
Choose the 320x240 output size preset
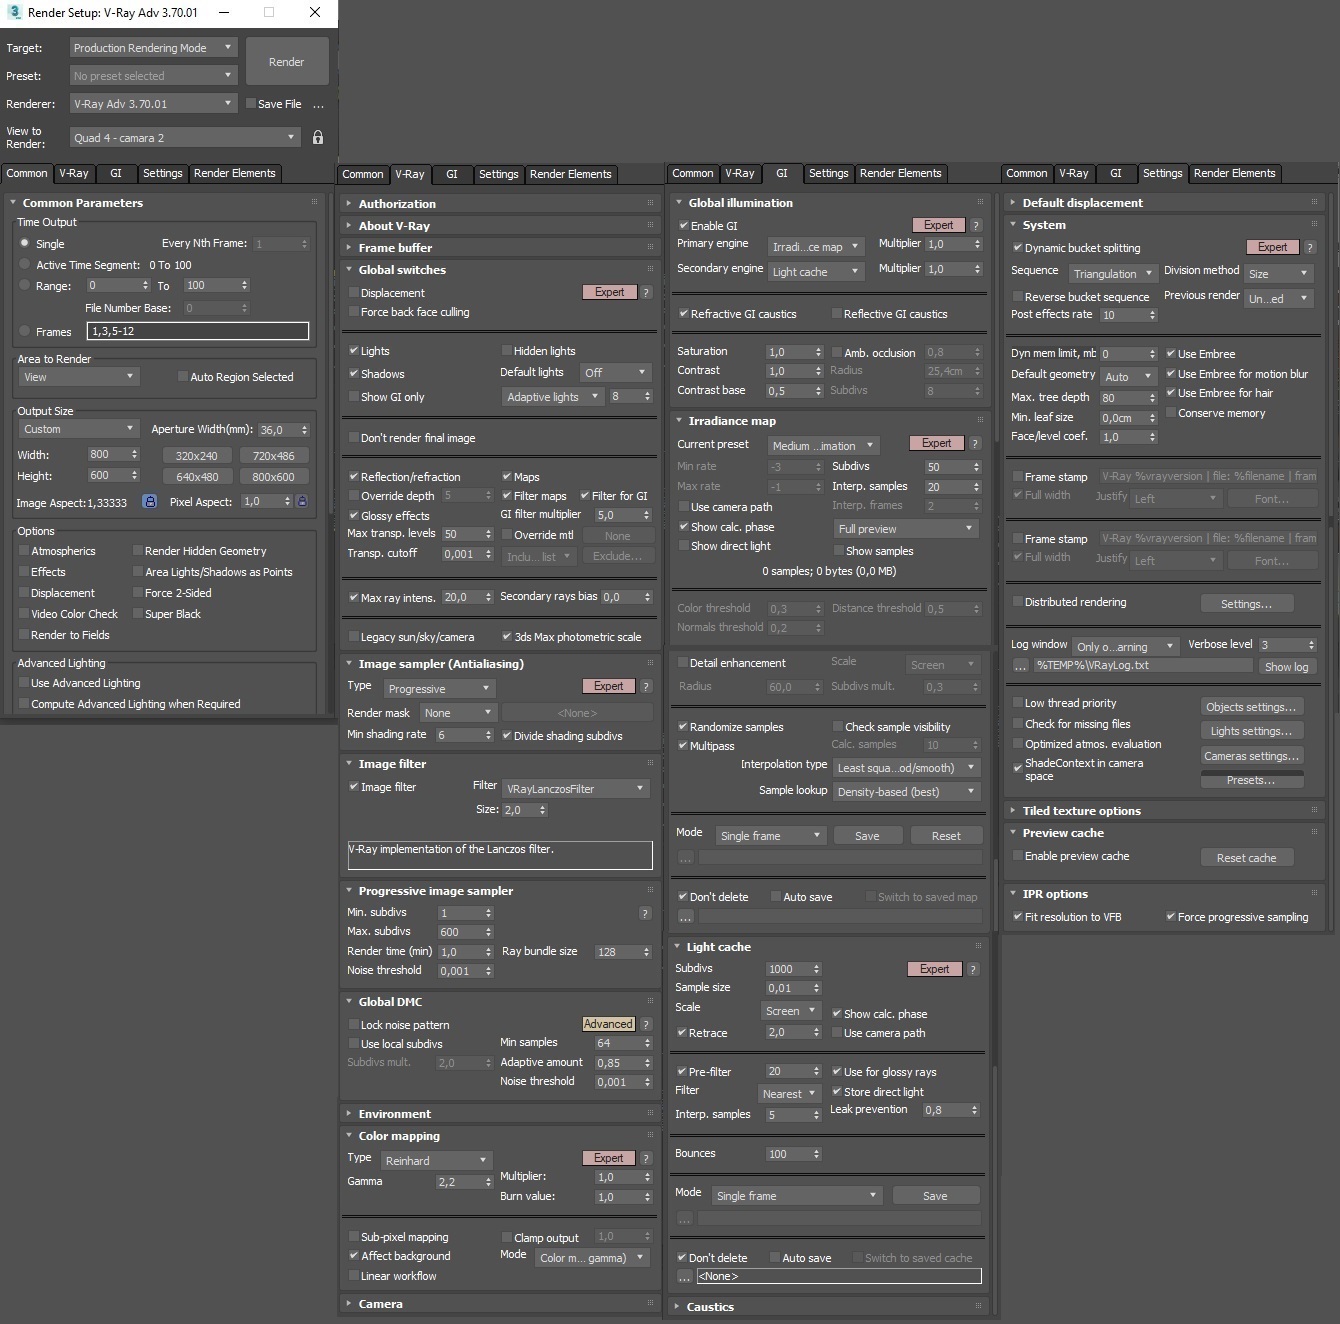click(x=197, y=456)
